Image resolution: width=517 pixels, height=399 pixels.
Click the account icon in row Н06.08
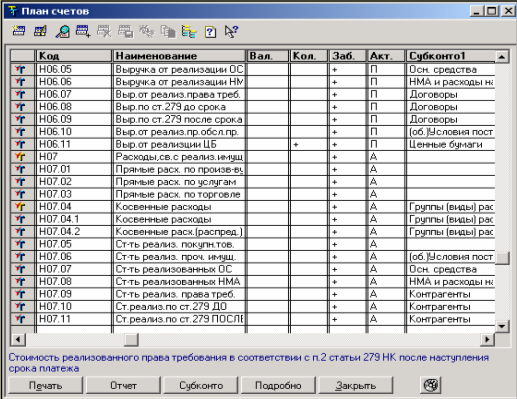pyautogui.click(x=20, y=107)
